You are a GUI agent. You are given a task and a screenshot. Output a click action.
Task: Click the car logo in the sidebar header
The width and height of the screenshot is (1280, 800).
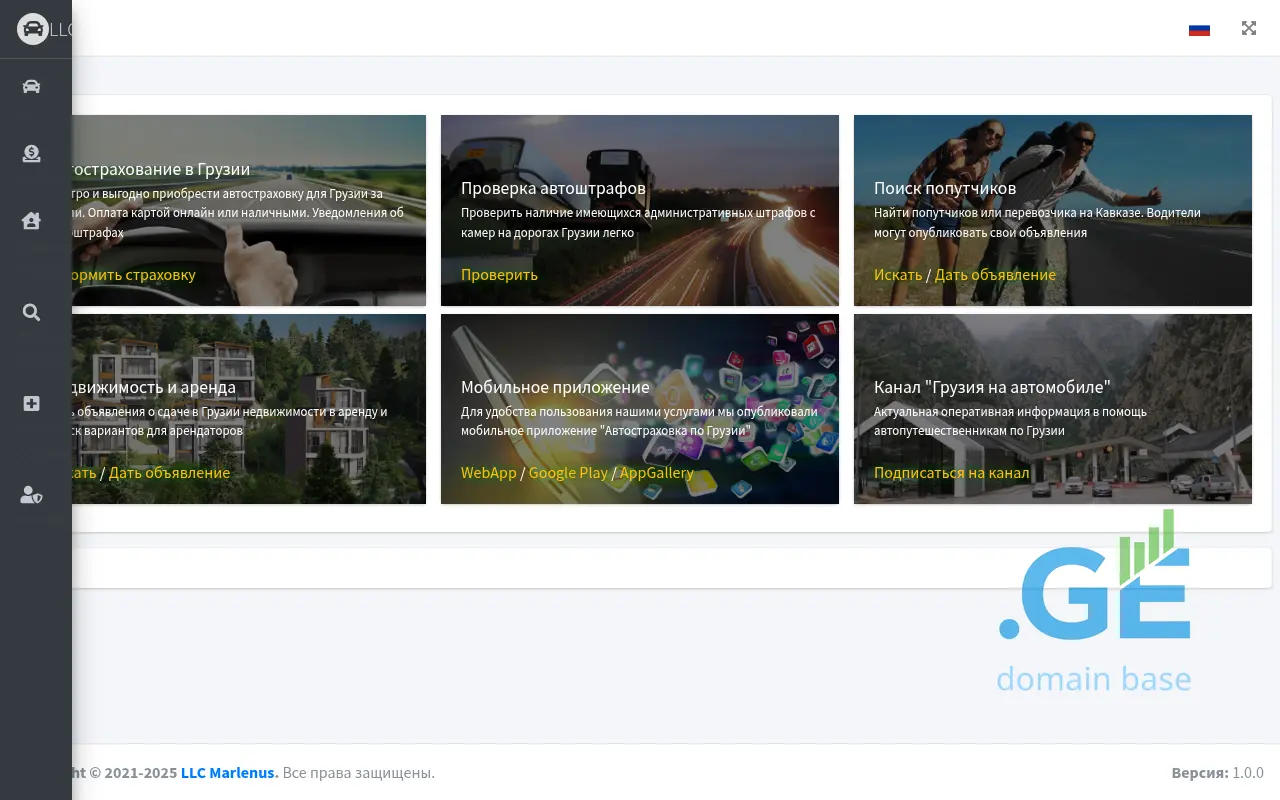(x=33, y=29)
